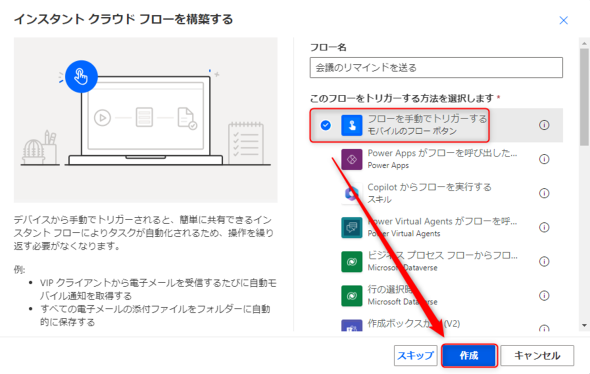
Task: Select the Copilot skill trigger icon
Action: click(351, 193)
